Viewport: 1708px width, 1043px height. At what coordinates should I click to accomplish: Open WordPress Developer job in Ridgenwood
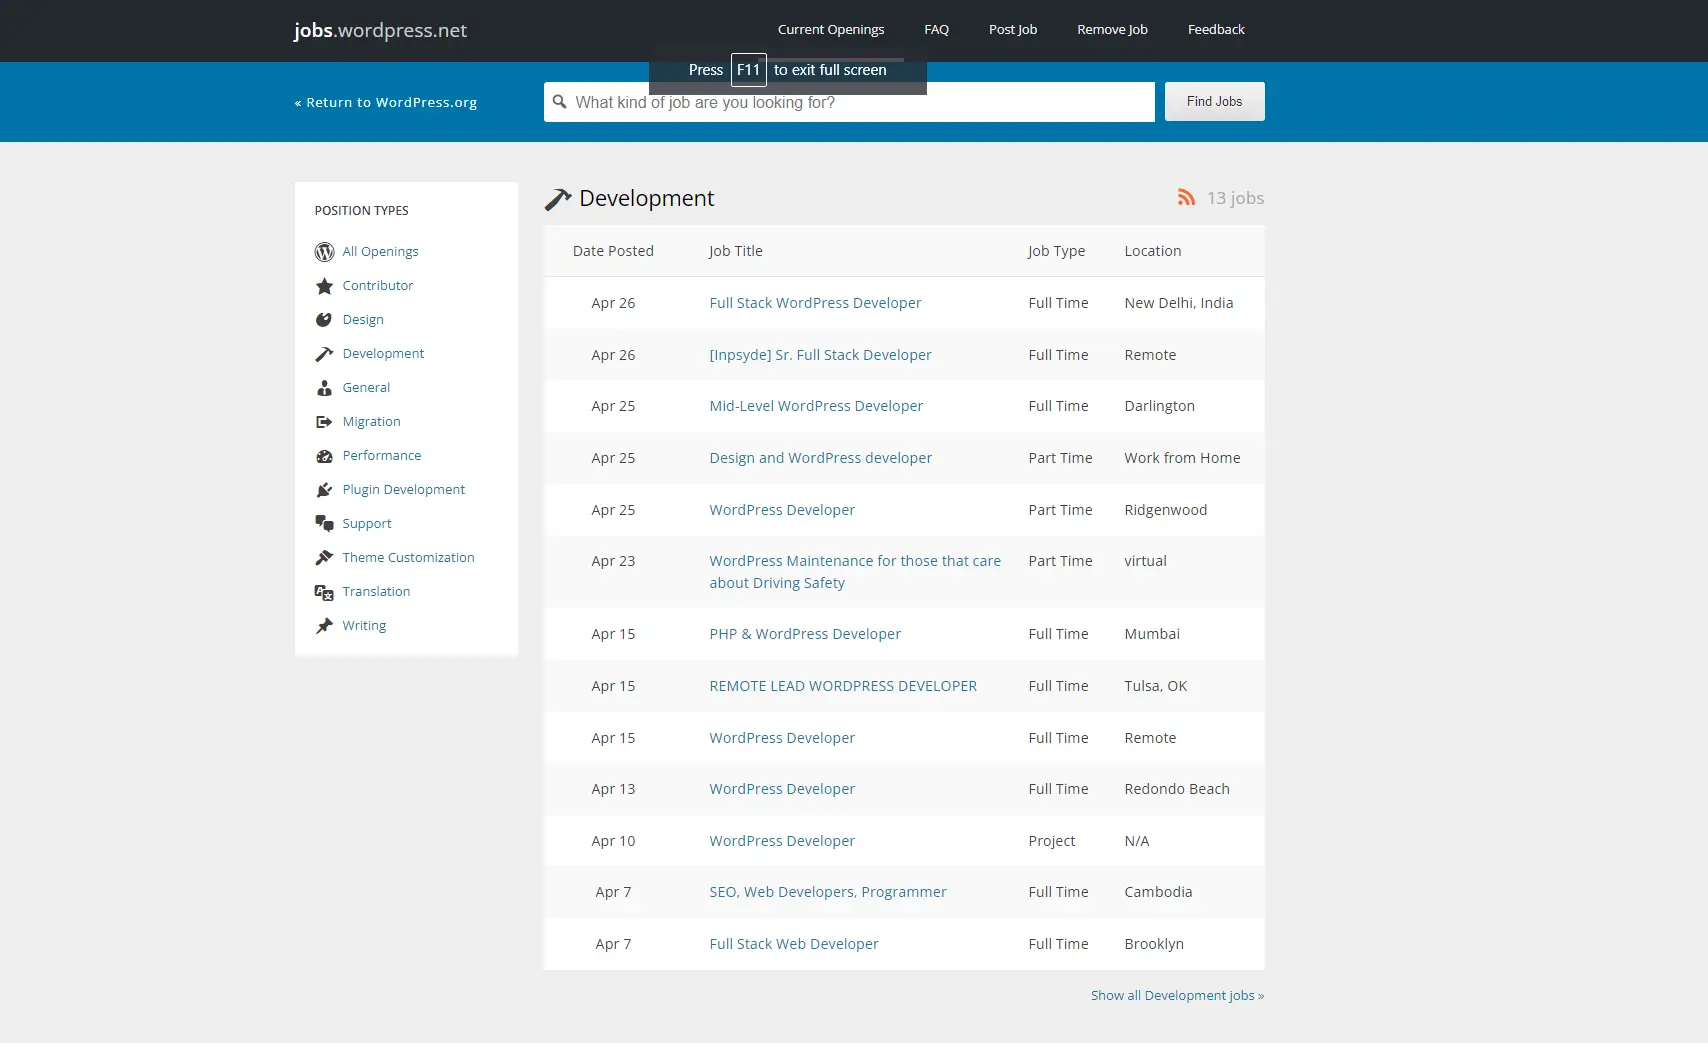pyautogui.click(x=782, y=510)
